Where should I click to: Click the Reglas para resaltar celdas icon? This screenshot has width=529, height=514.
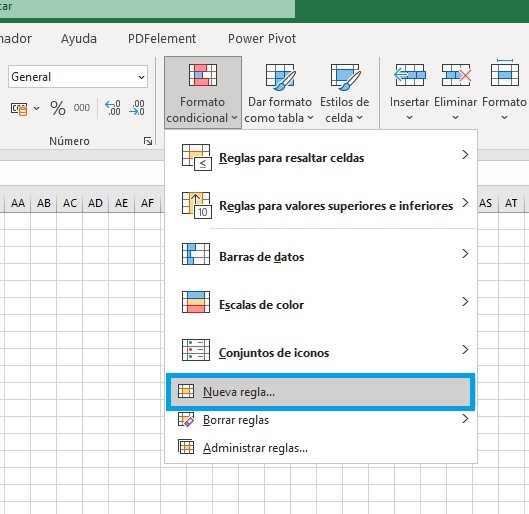click(x=196, y=157)
